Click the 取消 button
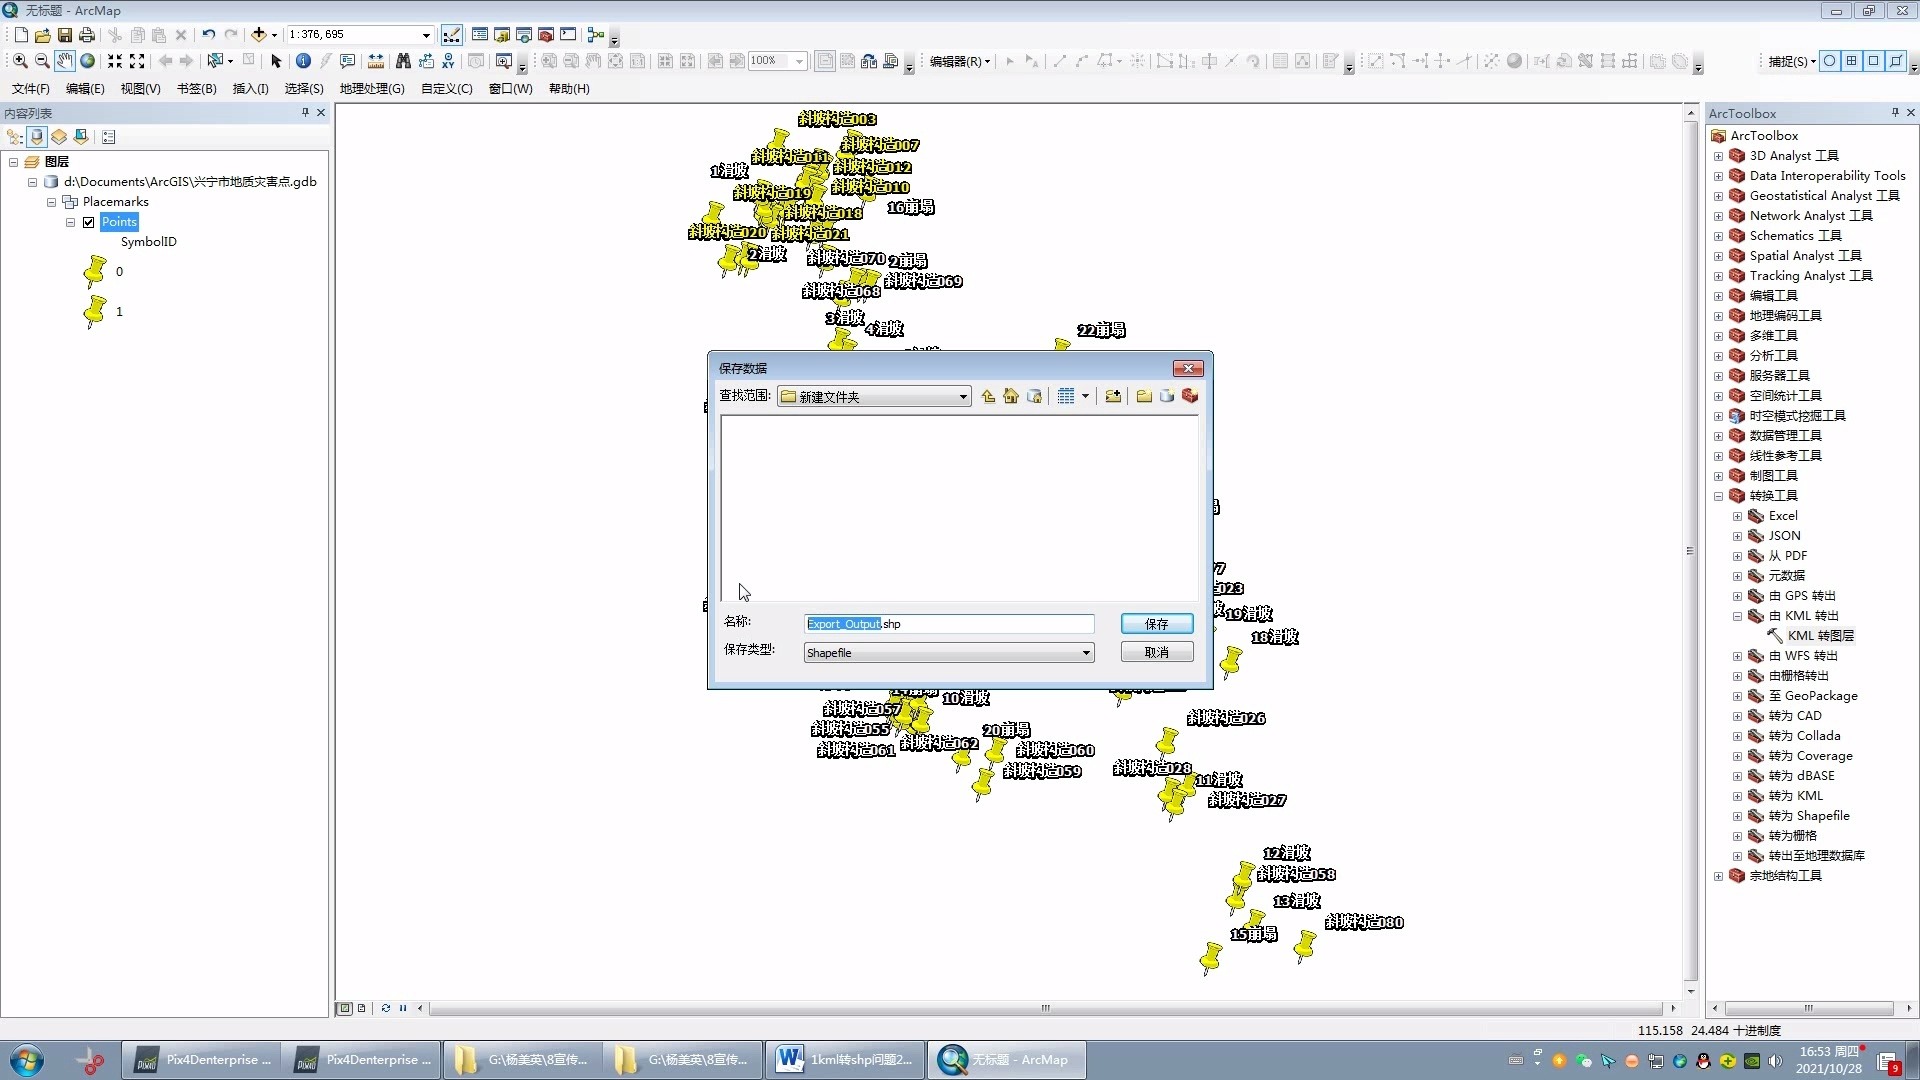 pos(1156,652)
